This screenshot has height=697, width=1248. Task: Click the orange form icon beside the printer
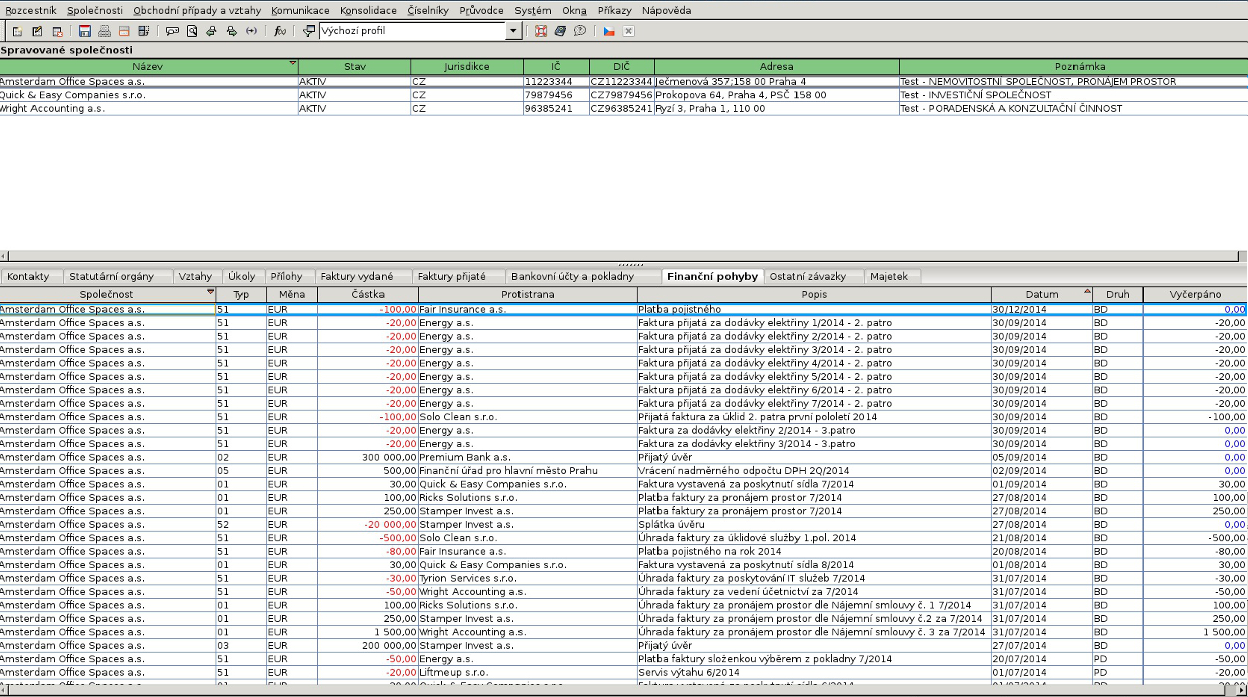coord(124,31)
